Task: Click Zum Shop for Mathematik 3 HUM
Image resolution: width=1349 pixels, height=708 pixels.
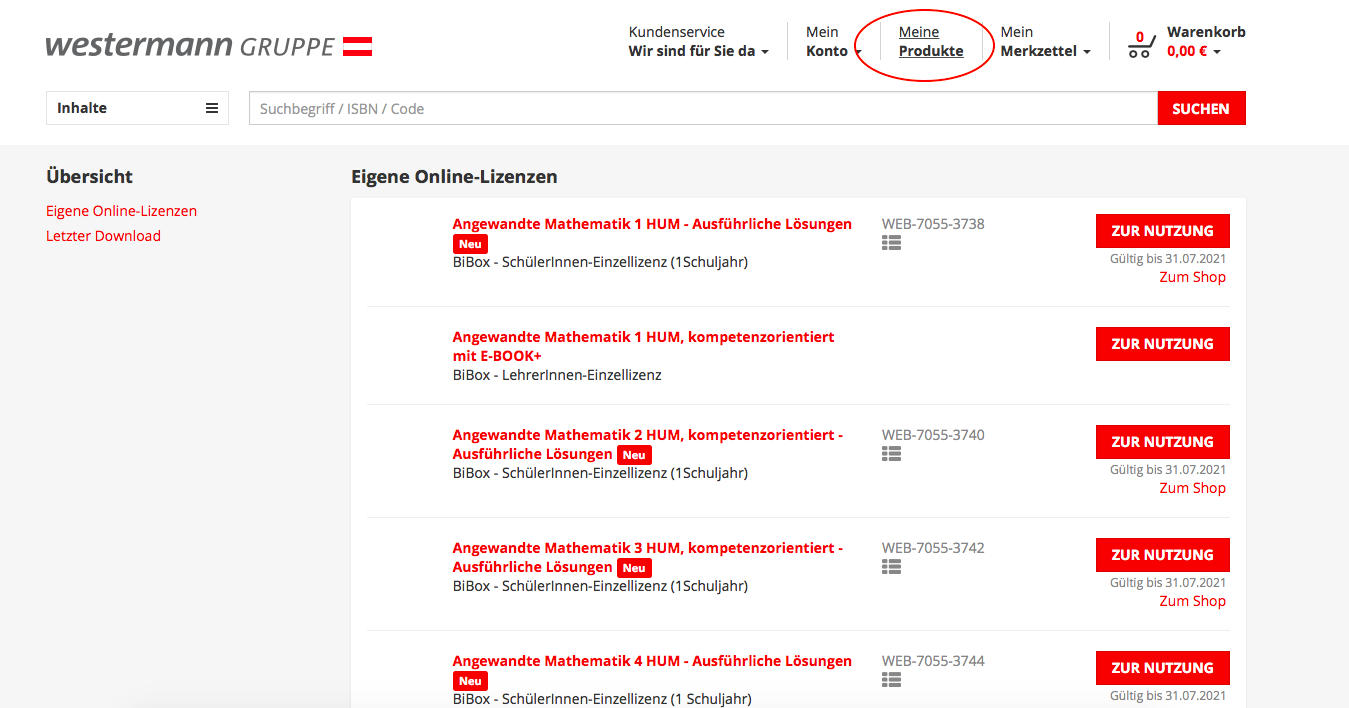Action: pos(1192,601)
